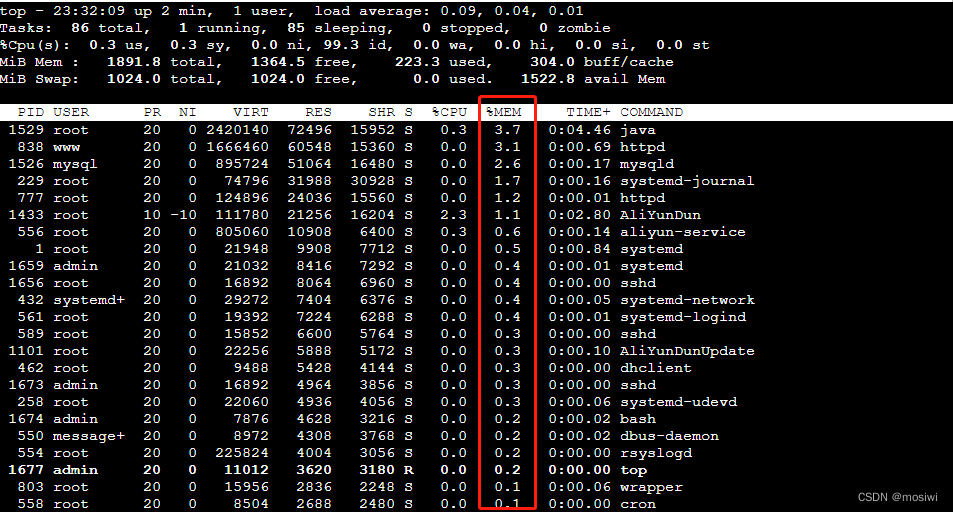Click the load average values
This screenshot has height=512, width=953.
(512, 11)
